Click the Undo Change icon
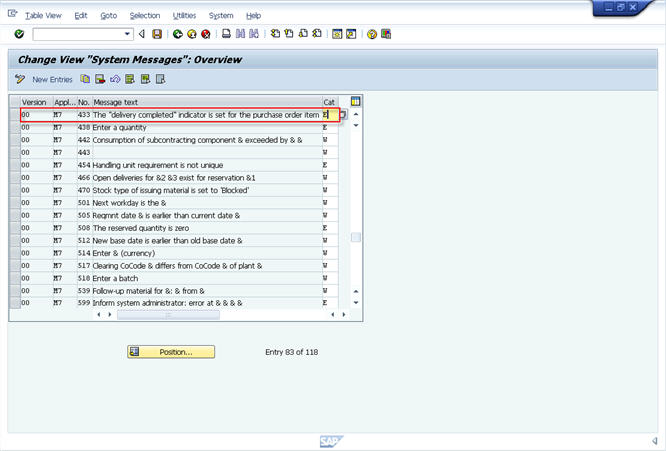Screen dimensions: 666x451 (x=115, y=79)
